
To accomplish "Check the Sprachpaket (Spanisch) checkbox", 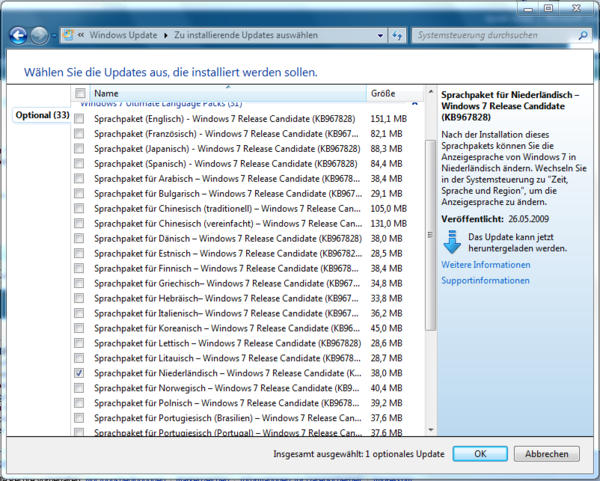I will 79,163.
